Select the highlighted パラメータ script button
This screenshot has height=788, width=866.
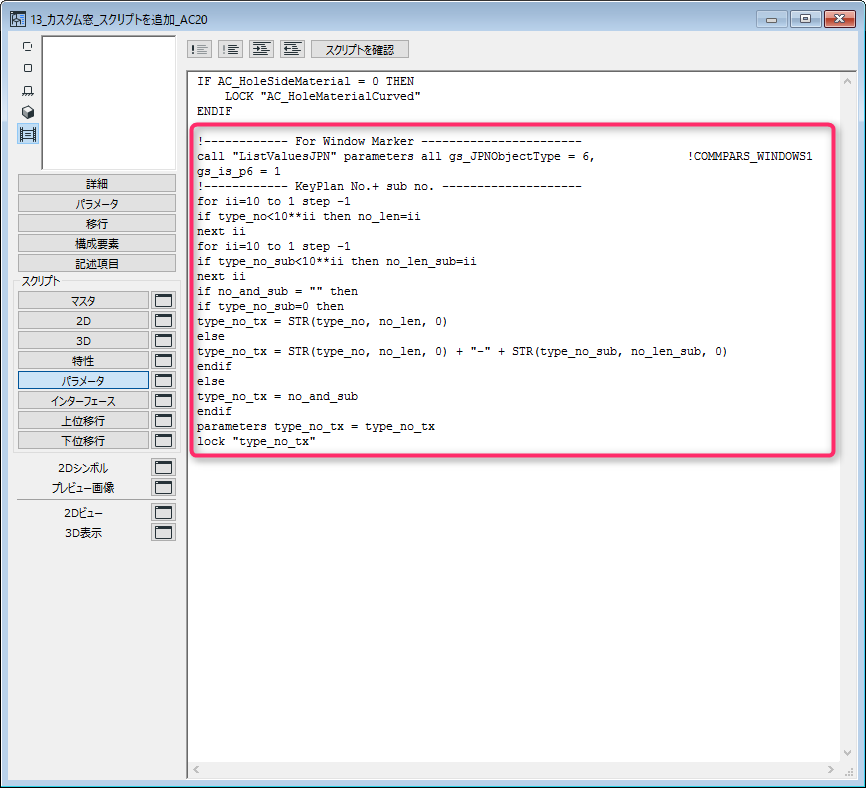[83, 380]
